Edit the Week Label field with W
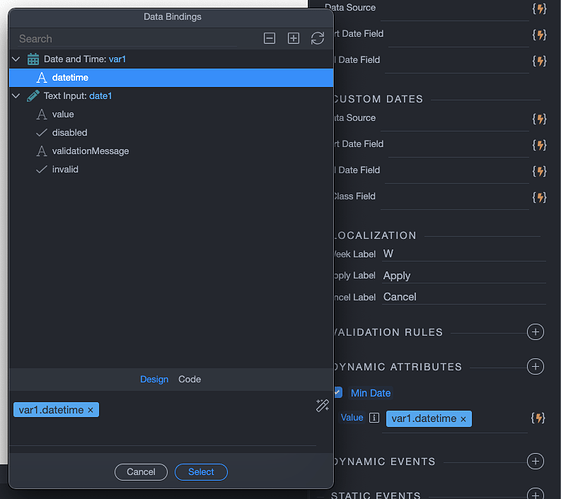 [x=464, y=254]
